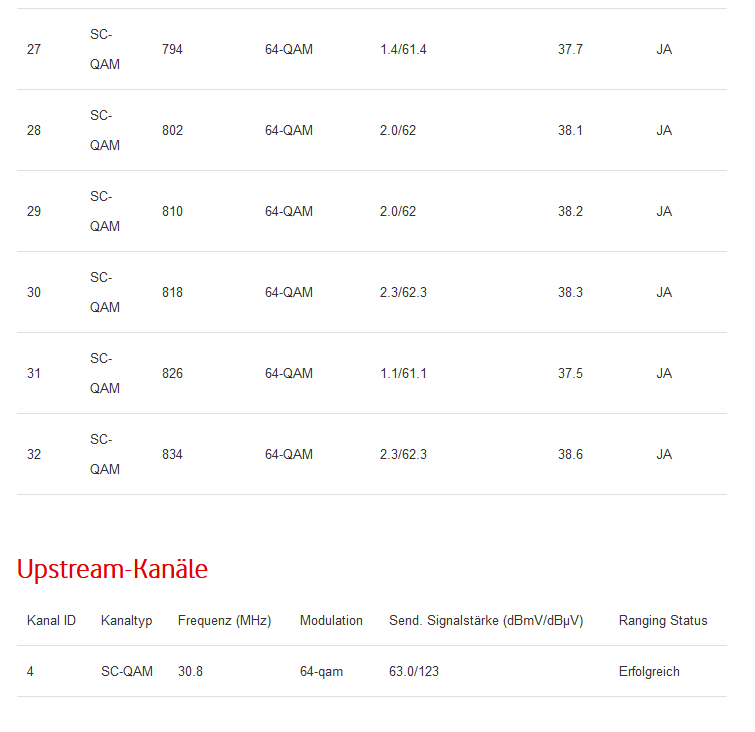
Task: Select the 38.2 value in row 29
Action: click(x=570, y=211)
